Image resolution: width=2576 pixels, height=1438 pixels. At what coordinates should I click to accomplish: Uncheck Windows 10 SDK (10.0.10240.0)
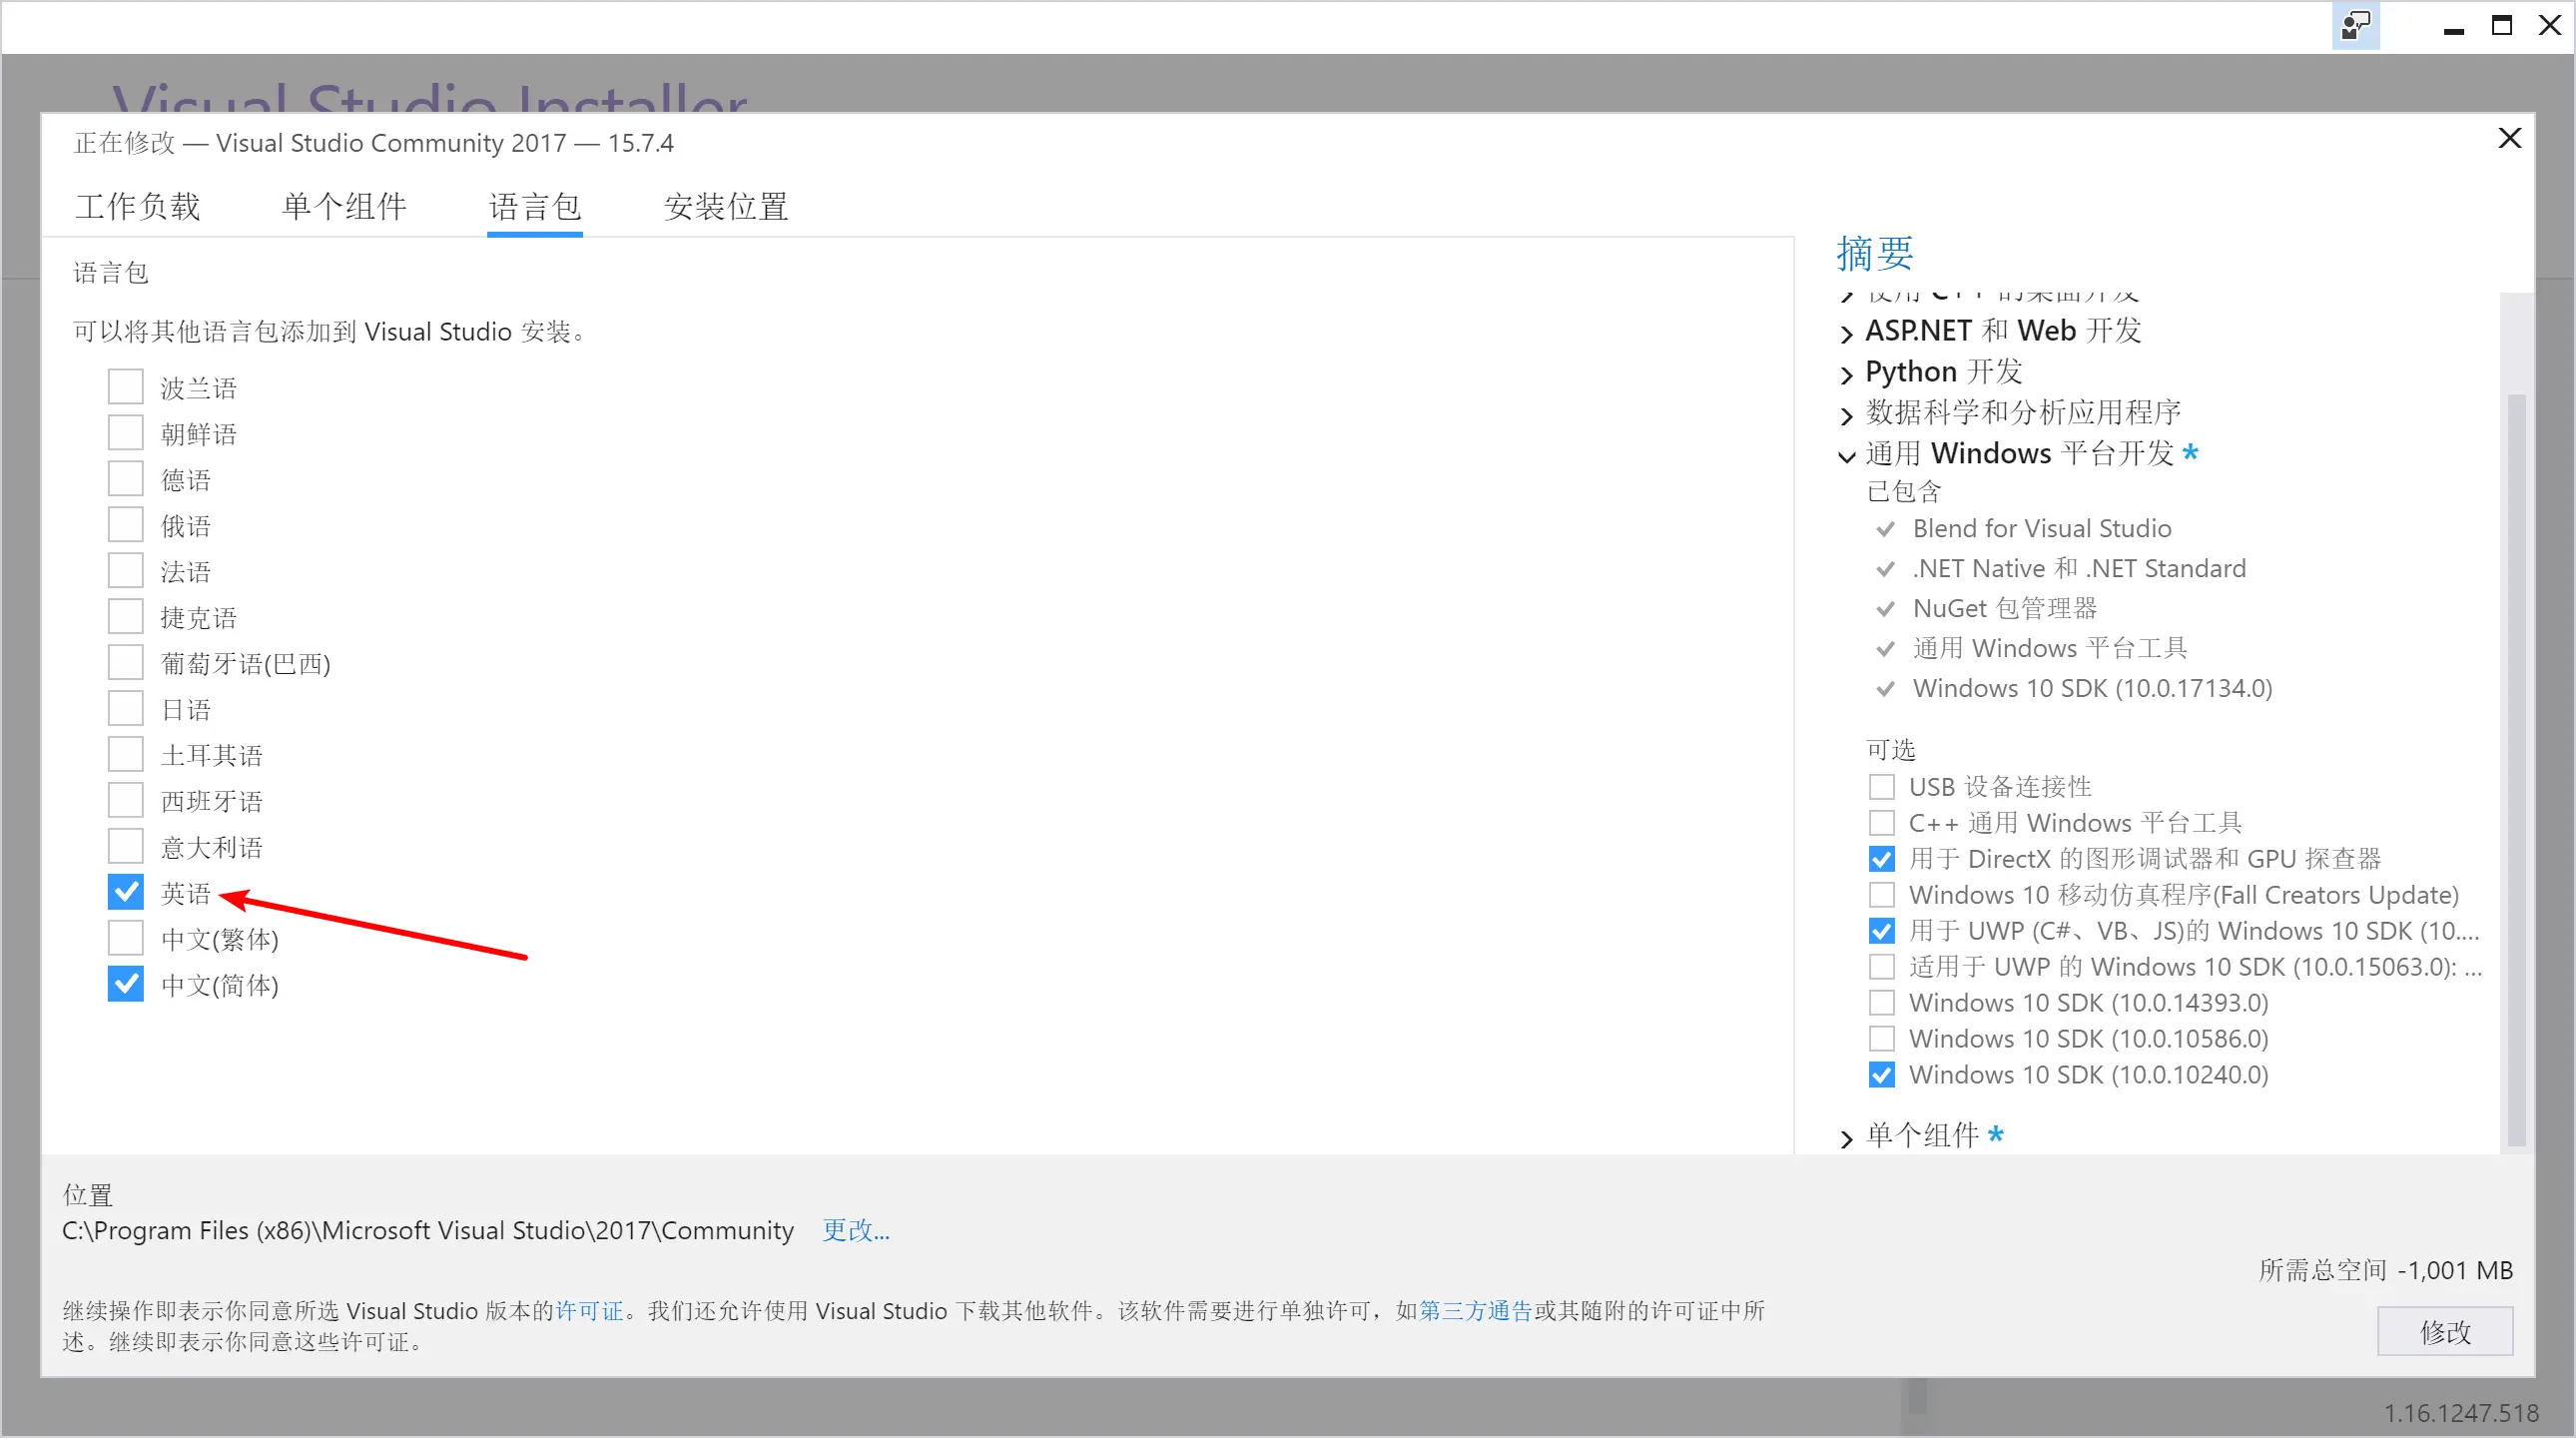tap(1881, 1075)
